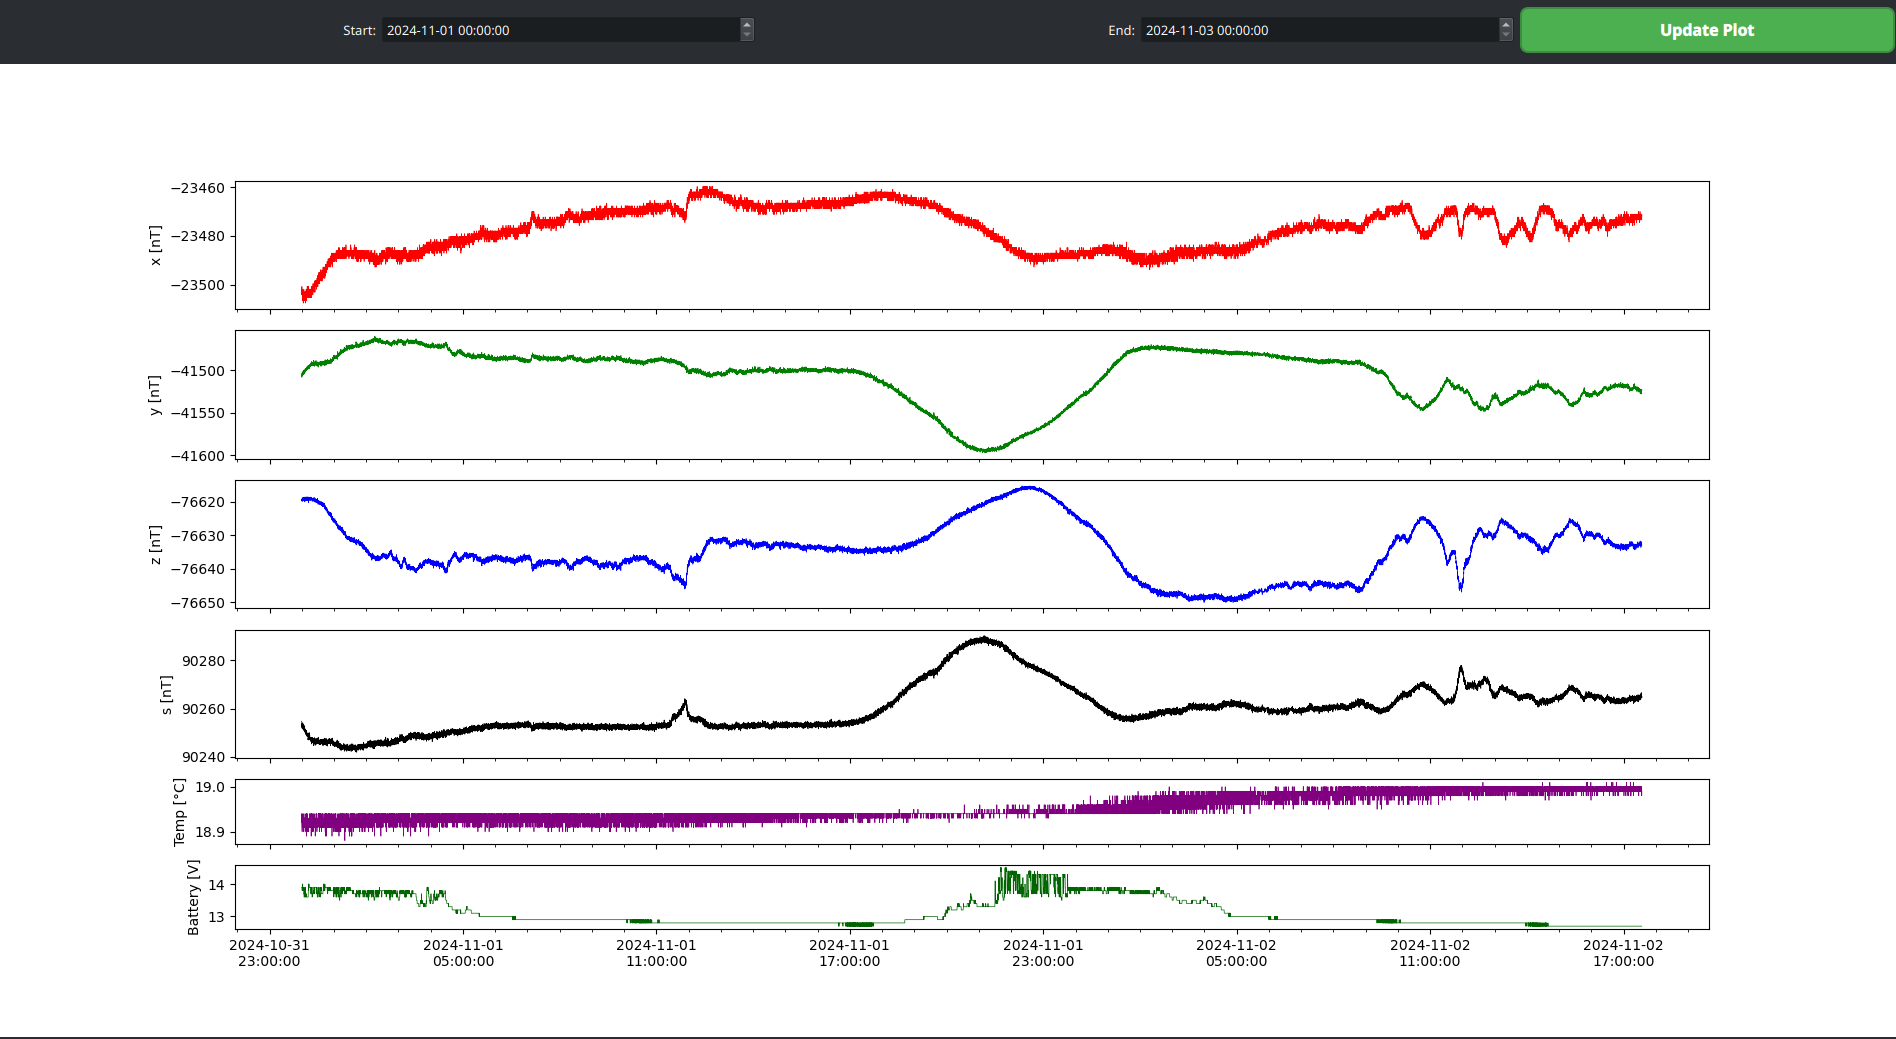
Task: Click inside the black s [nT] plot
Action: tap(972, 694)
